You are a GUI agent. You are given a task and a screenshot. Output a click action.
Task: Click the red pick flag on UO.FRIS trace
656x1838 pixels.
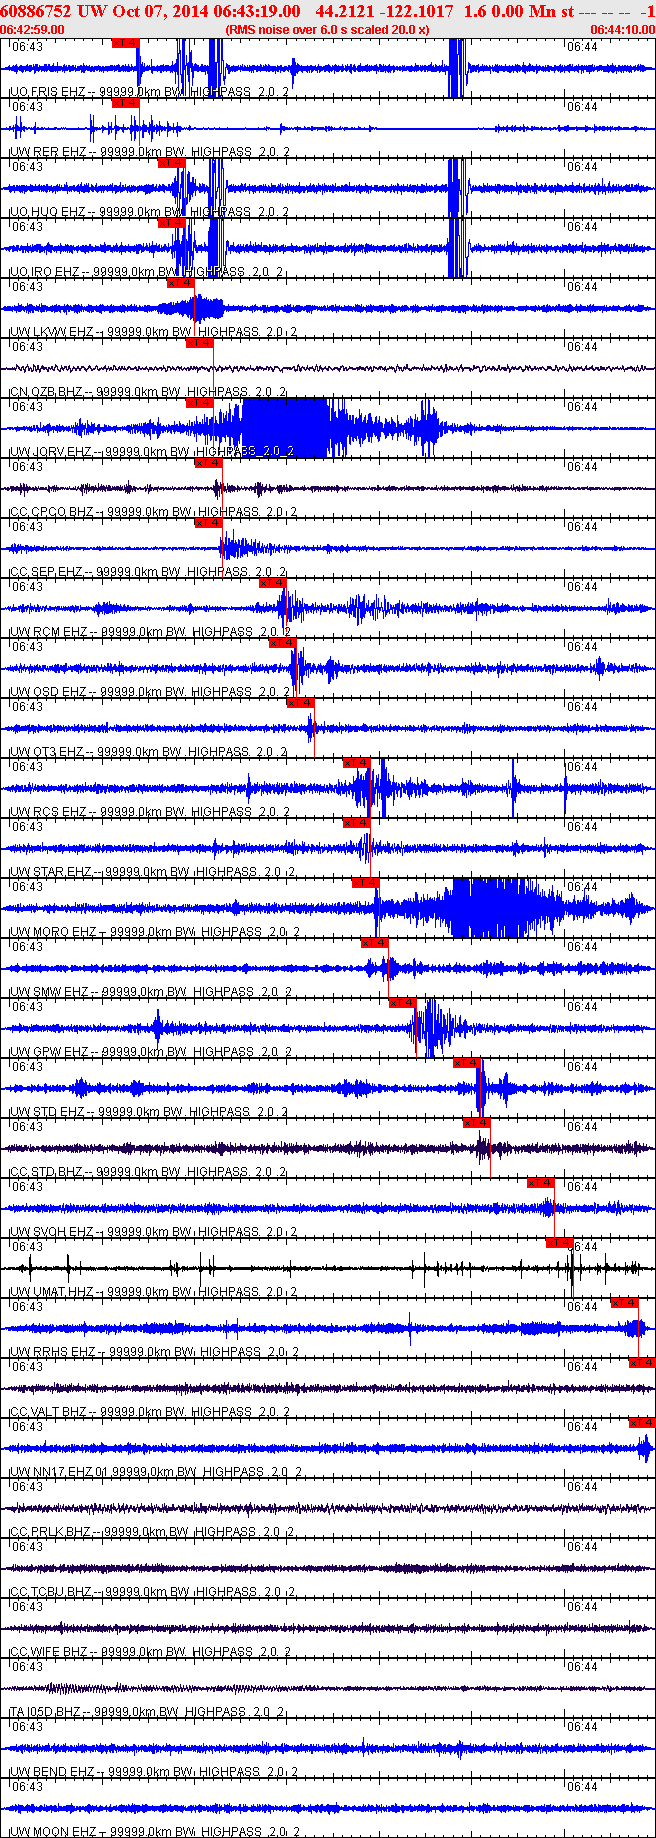point(125,43)
